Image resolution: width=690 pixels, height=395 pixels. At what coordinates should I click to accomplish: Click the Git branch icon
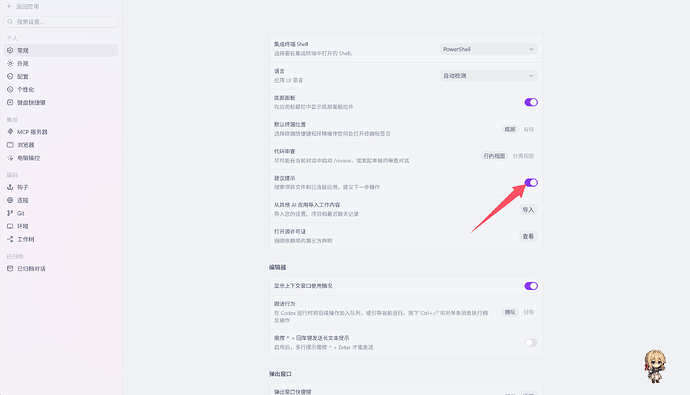[x=10, y=213]
